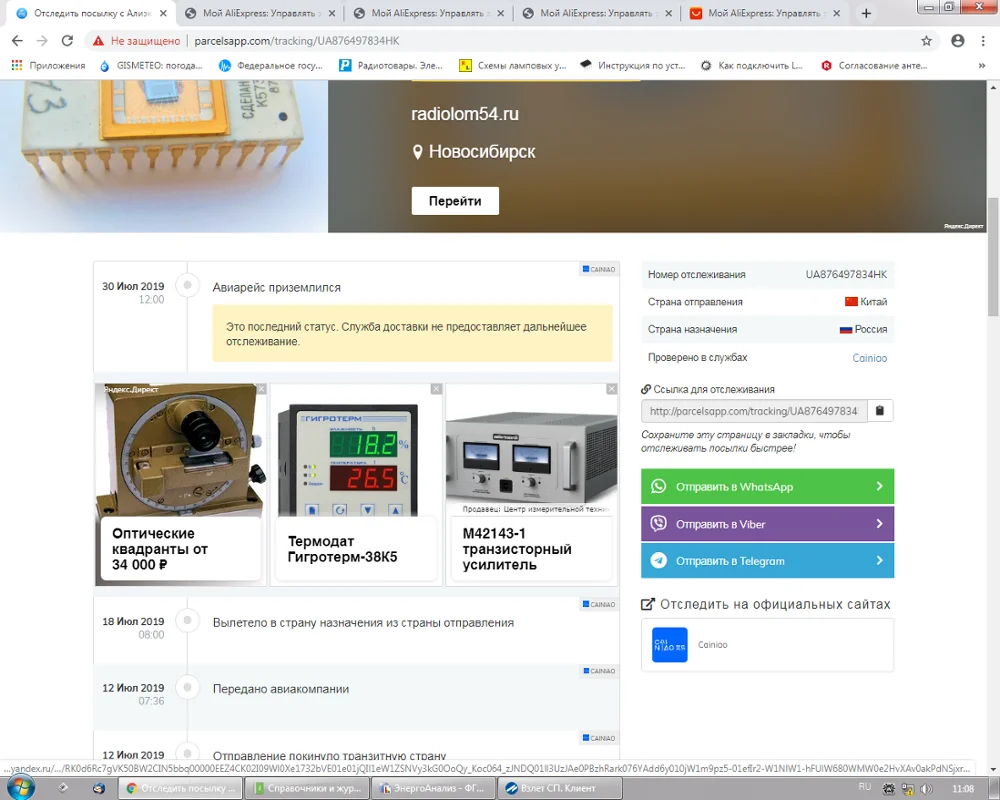Open the Cainiao link under Проверено в службах
Viewport: 1000px width, 800px height.
click(x=869, y=358)
